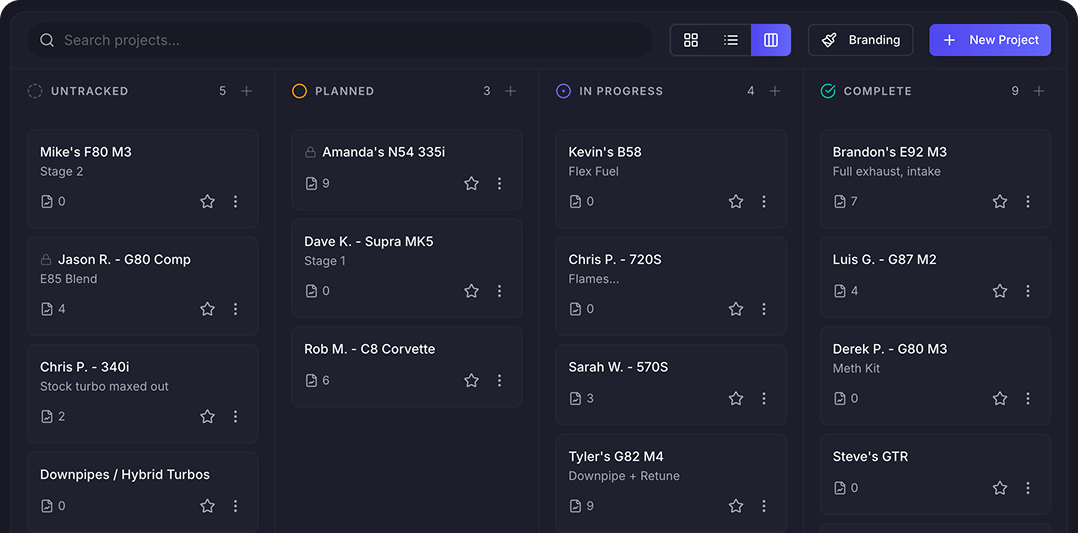This screenshot has height=533, width=1078.
Task: Favorite Kevin's B58 project
Action: click(x=736, y=202)
